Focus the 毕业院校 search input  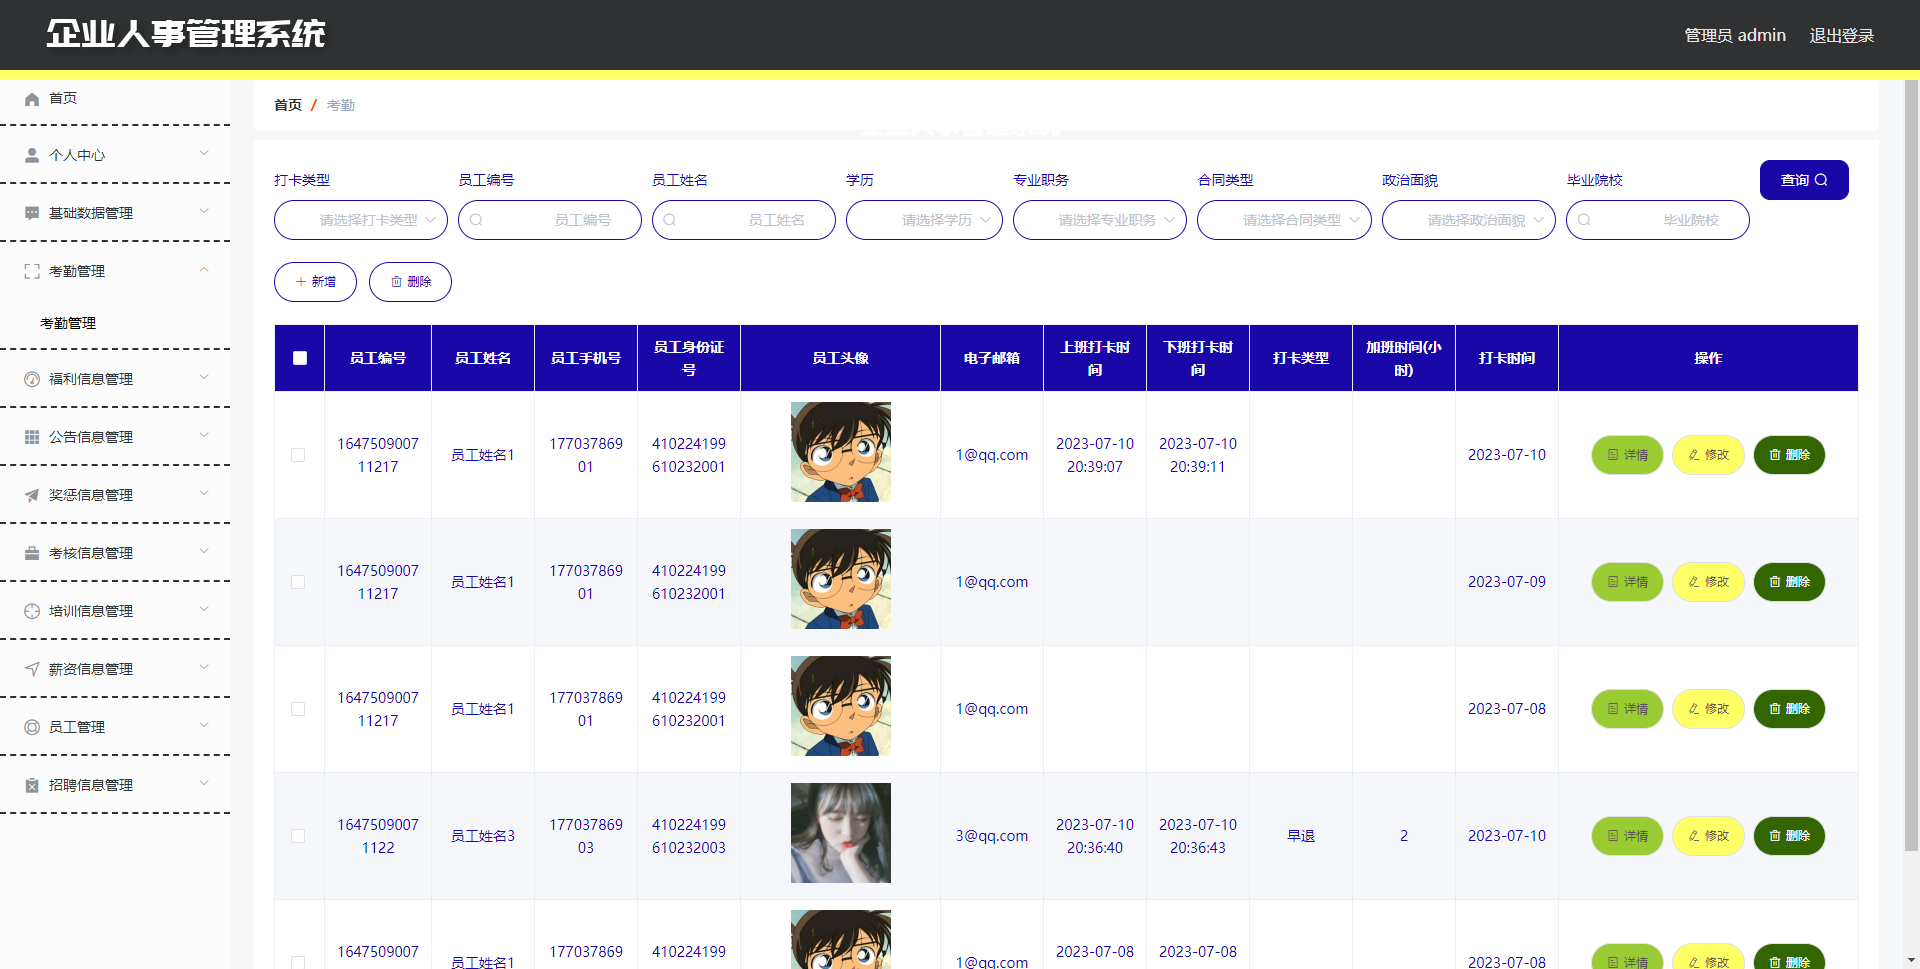(x=1658, y=220)
